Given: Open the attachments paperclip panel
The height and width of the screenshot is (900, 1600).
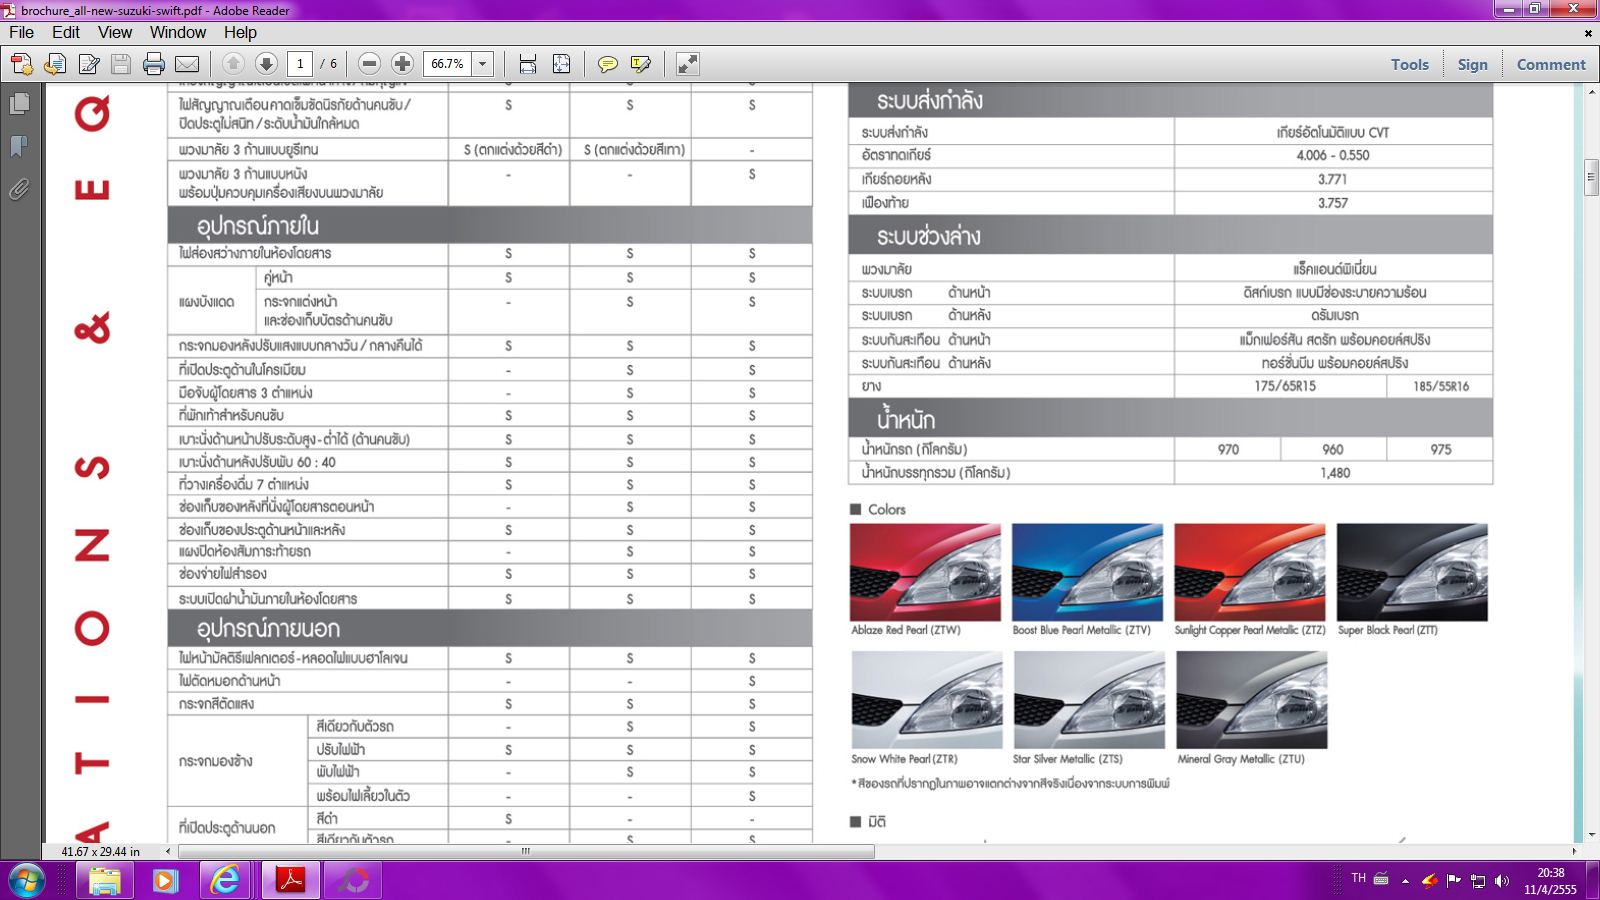Looking at the screenshot, I should click(x=18, y=189).
